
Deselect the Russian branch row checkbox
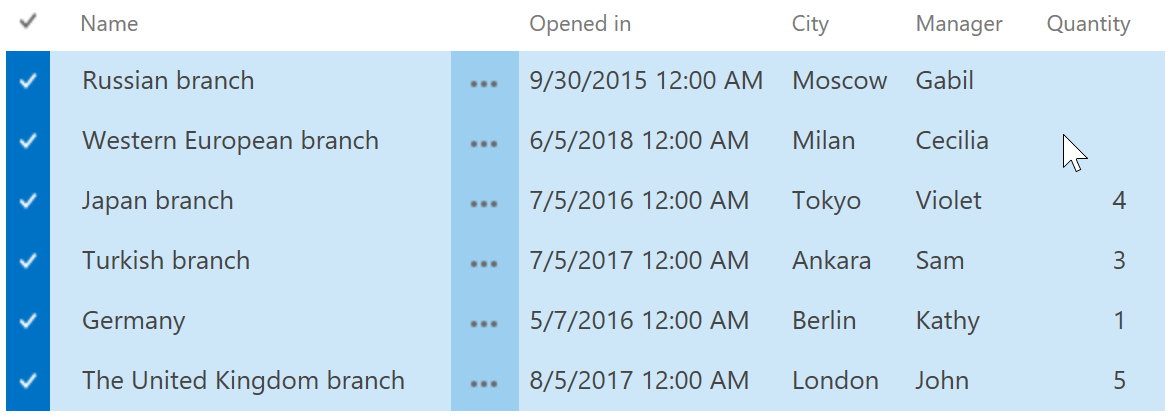coord(28,82)
